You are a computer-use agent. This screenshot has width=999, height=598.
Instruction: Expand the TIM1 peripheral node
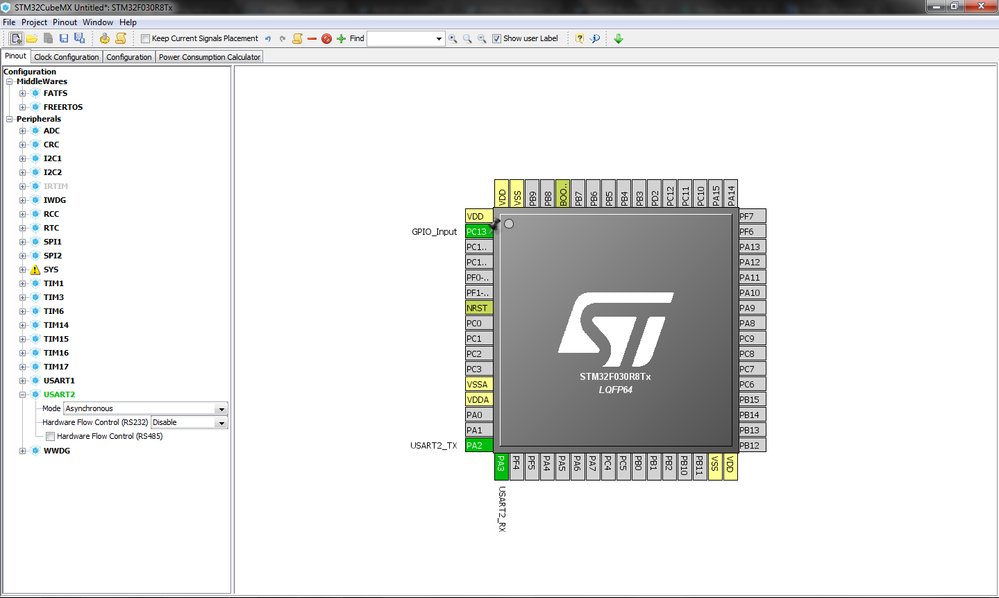(x=22, y=284)
